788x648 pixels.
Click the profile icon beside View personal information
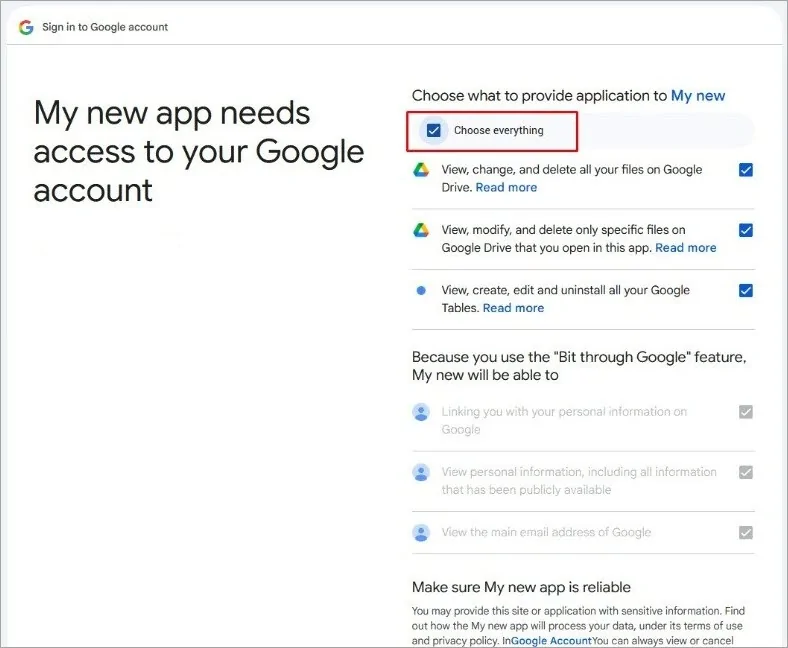[x=421, y=472]
